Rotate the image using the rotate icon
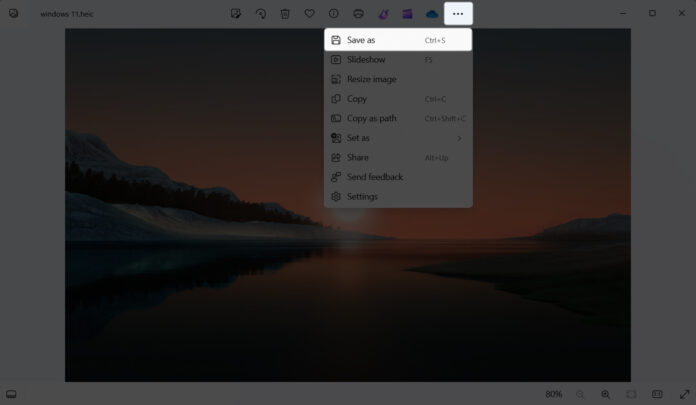The image size is (696, 405). point(261,14)
